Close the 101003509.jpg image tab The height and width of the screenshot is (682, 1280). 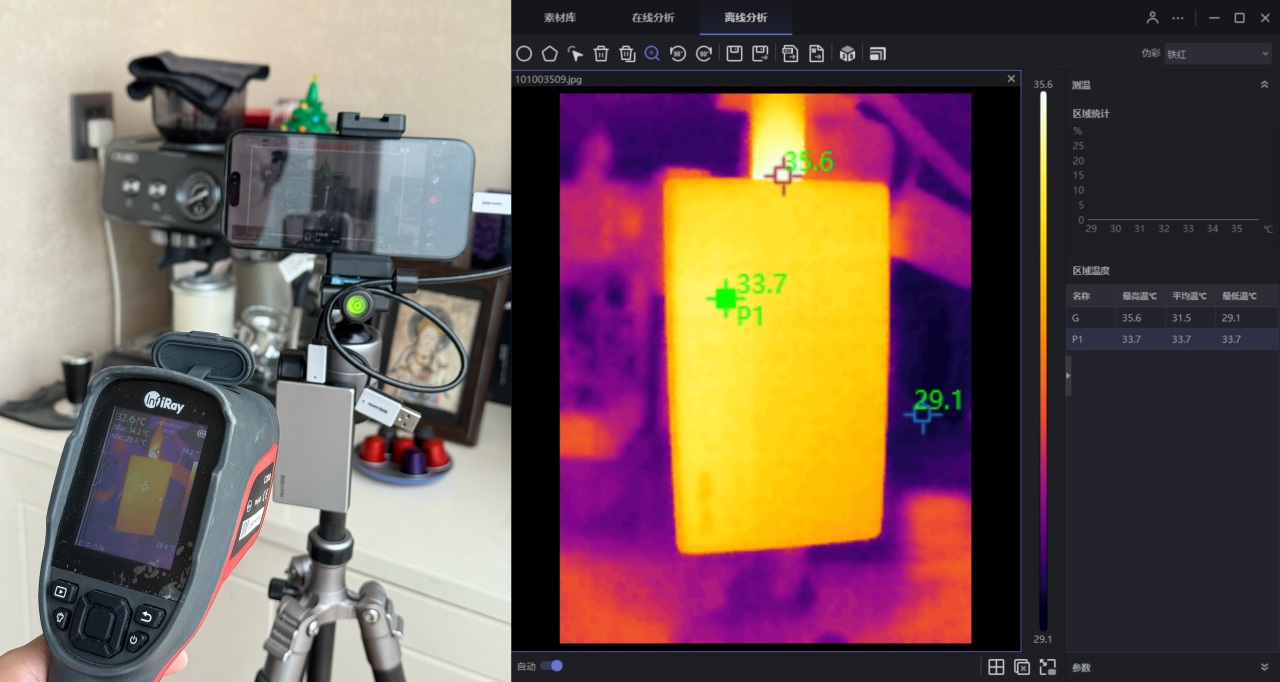point(1011,78)
